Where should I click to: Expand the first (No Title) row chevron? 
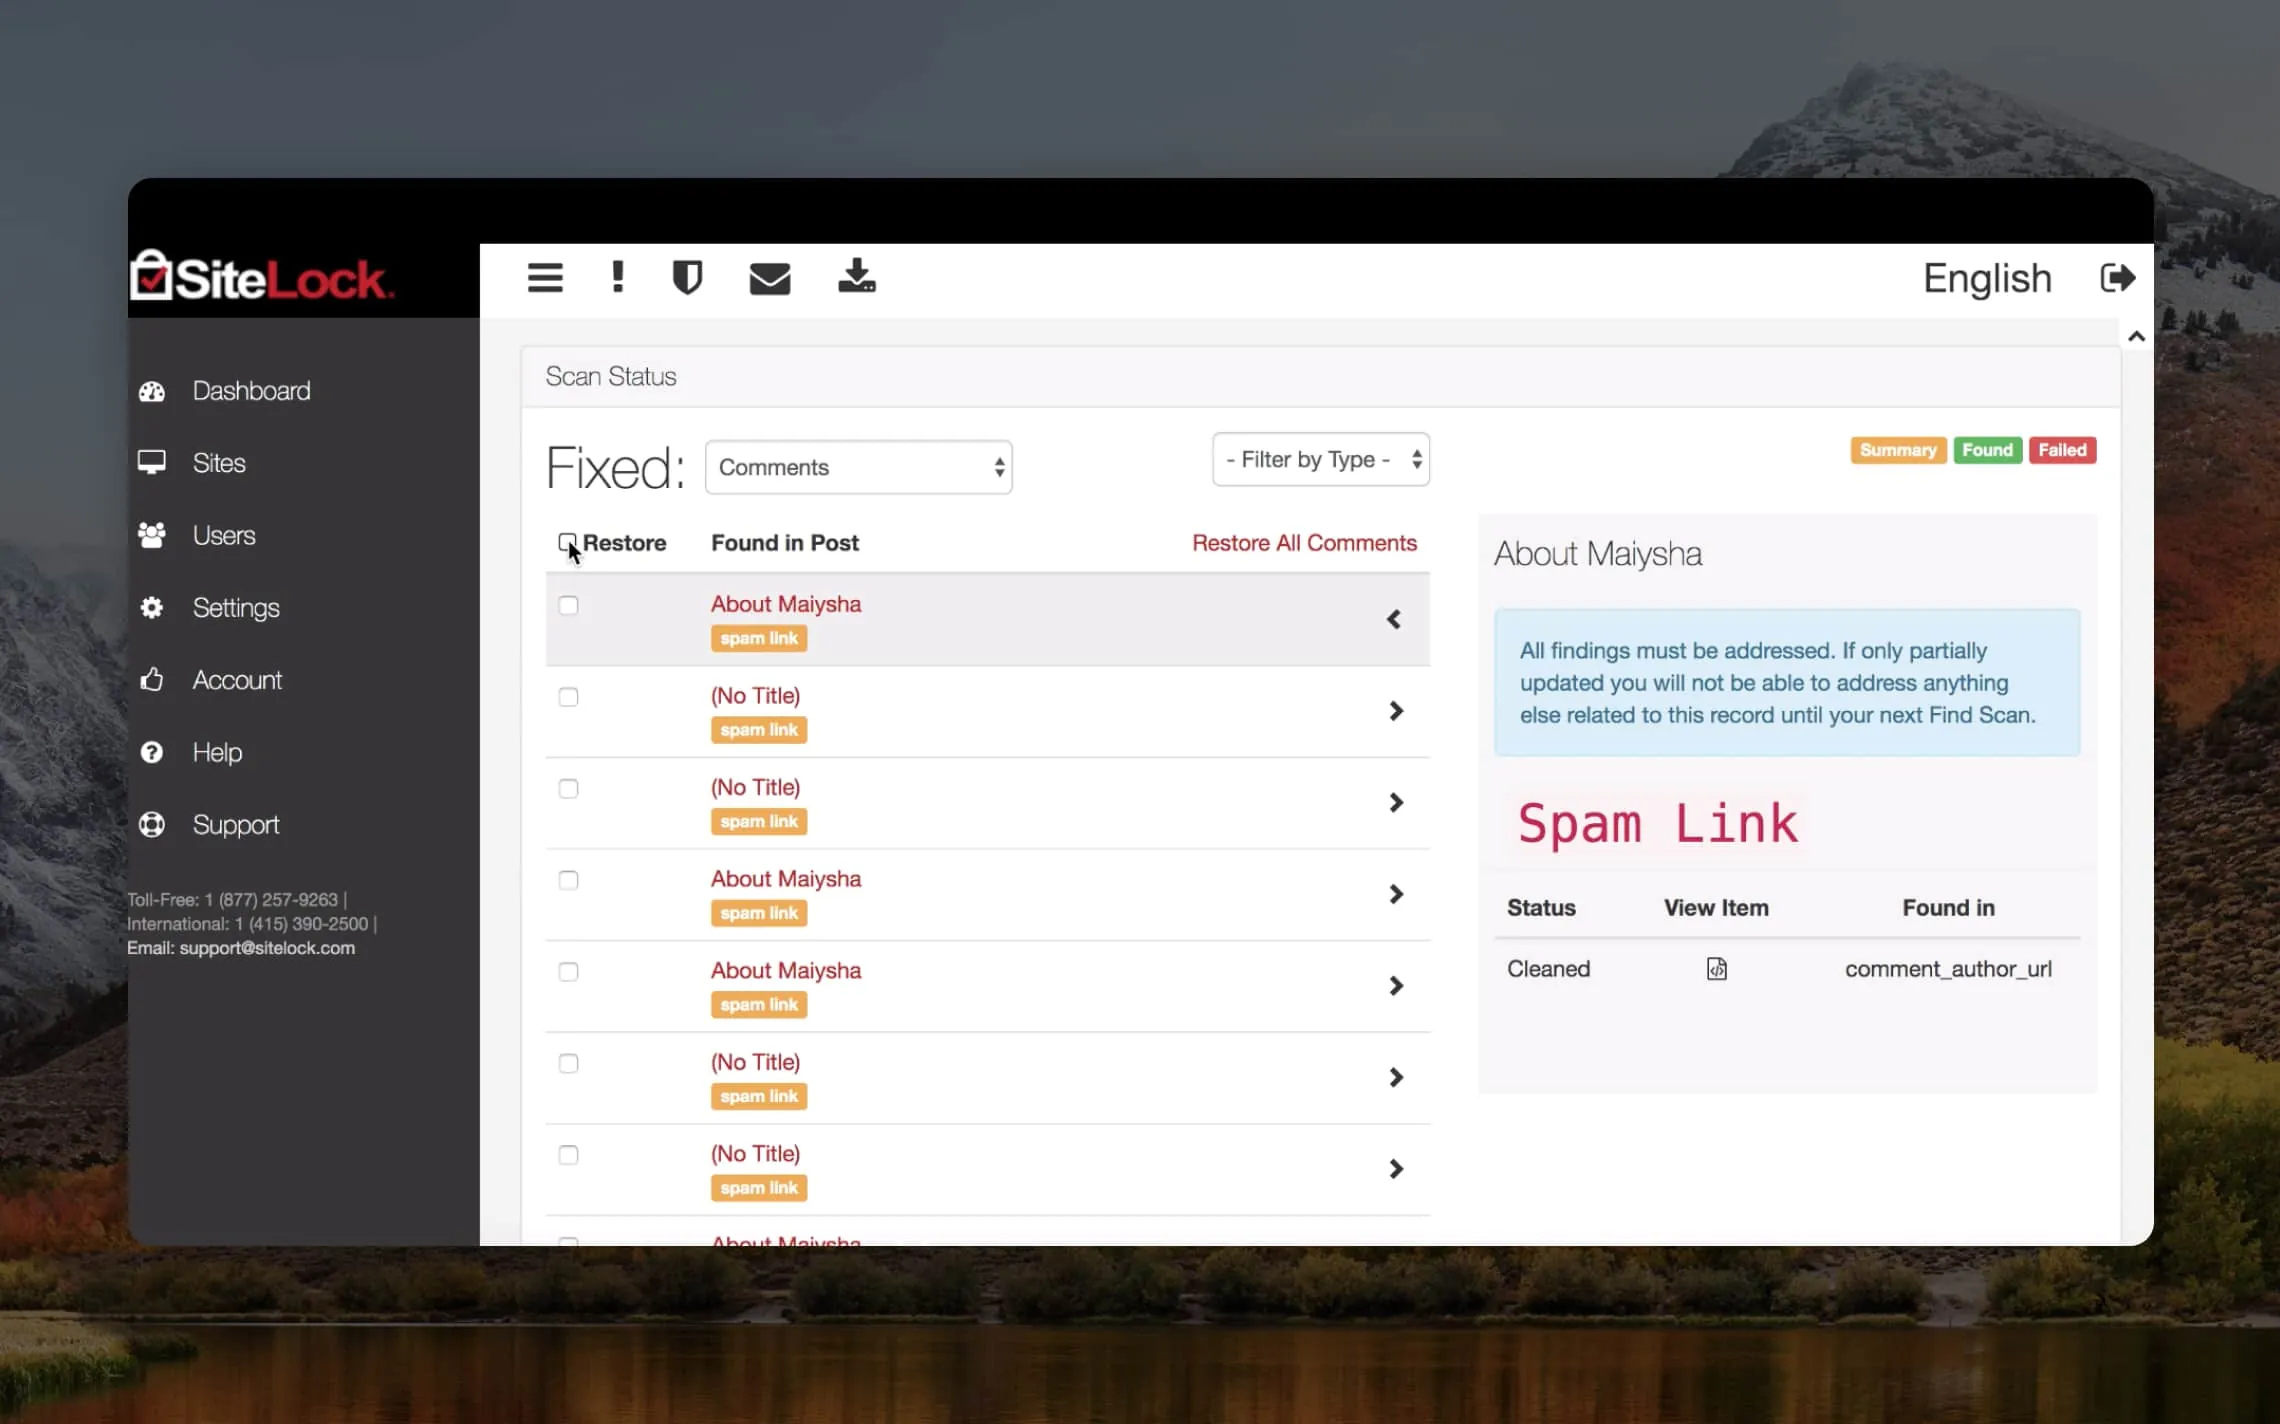click(x=1396, y=711)
